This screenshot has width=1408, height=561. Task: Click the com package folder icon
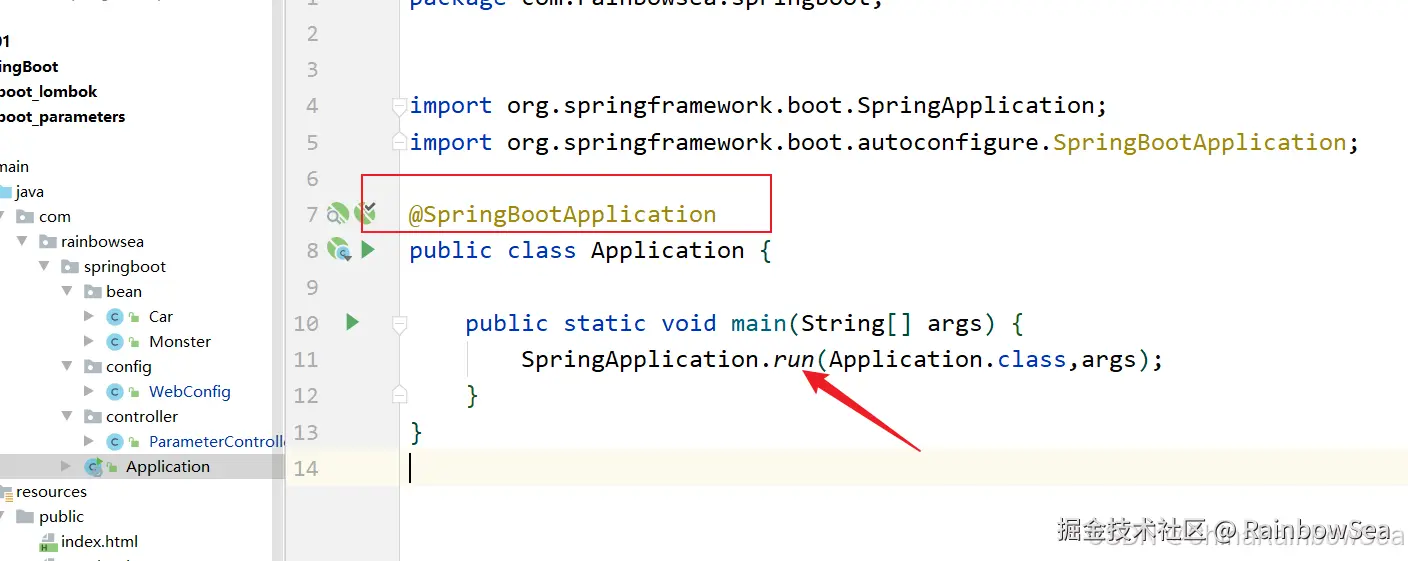(x=26, y=217)
